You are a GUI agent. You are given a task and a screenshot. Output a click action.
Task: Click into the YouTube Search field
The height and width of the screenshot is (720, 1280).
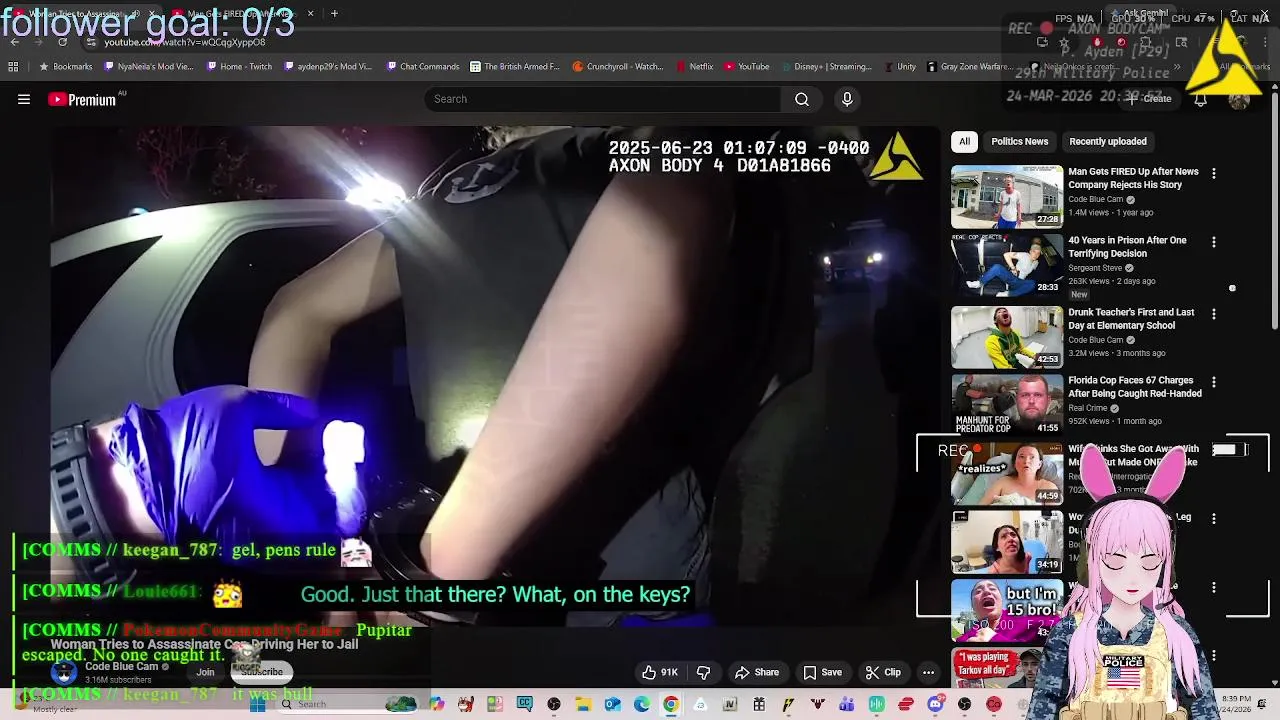603,99
